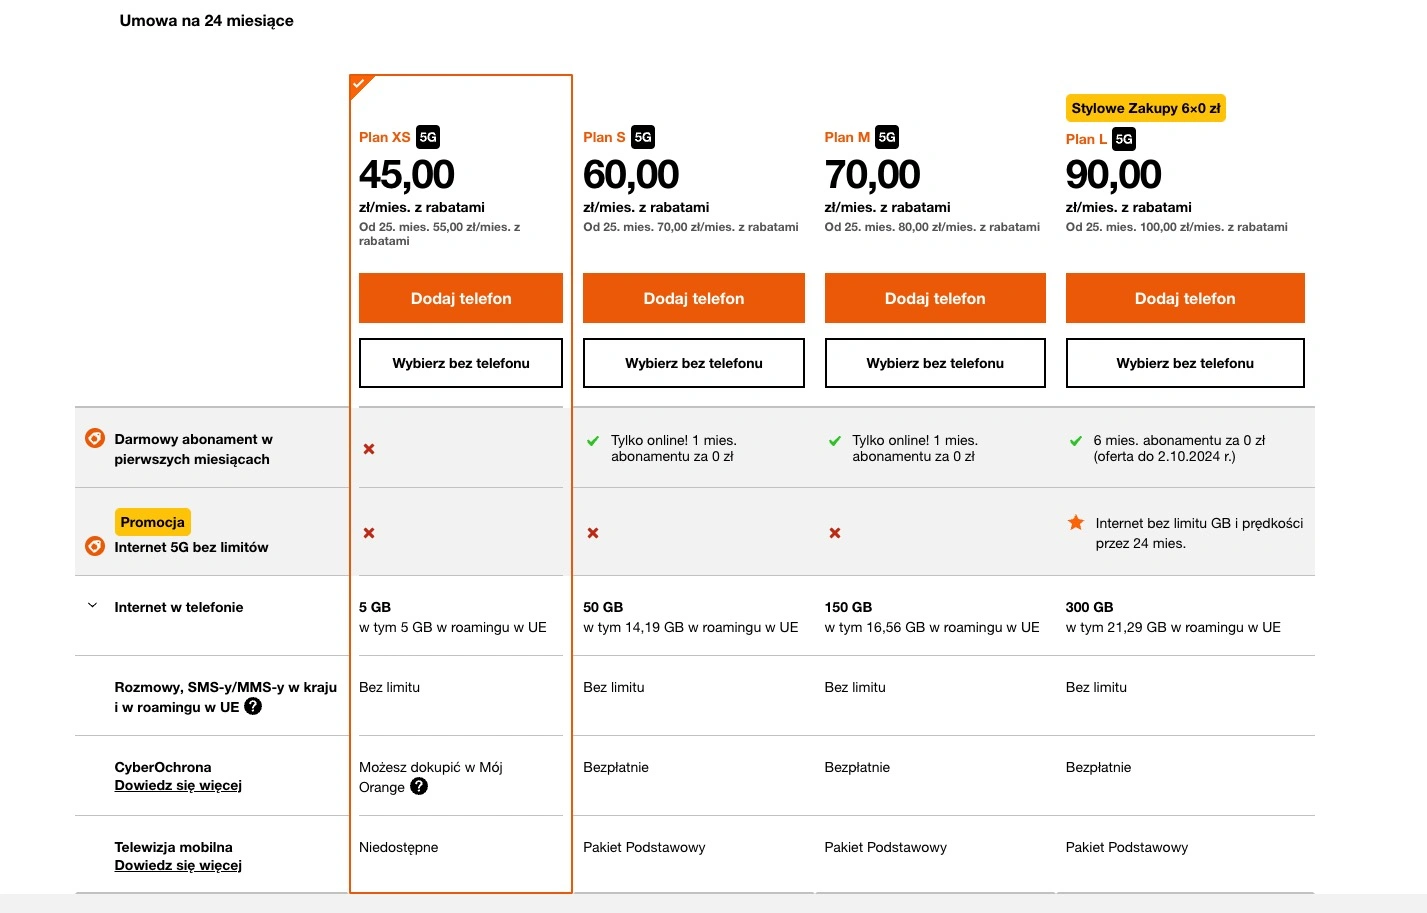Toggle the selected checkmark on Plan XS card
1427x913 pixels.
pyautogui.click(x=358, y=84)
